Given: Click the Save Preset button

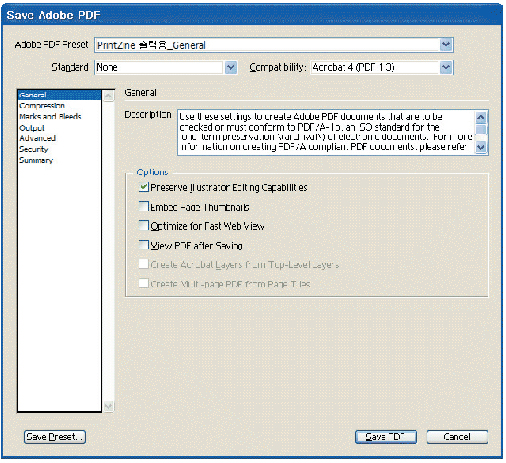Looking at the screenshot, I should [x=55, y=437].
